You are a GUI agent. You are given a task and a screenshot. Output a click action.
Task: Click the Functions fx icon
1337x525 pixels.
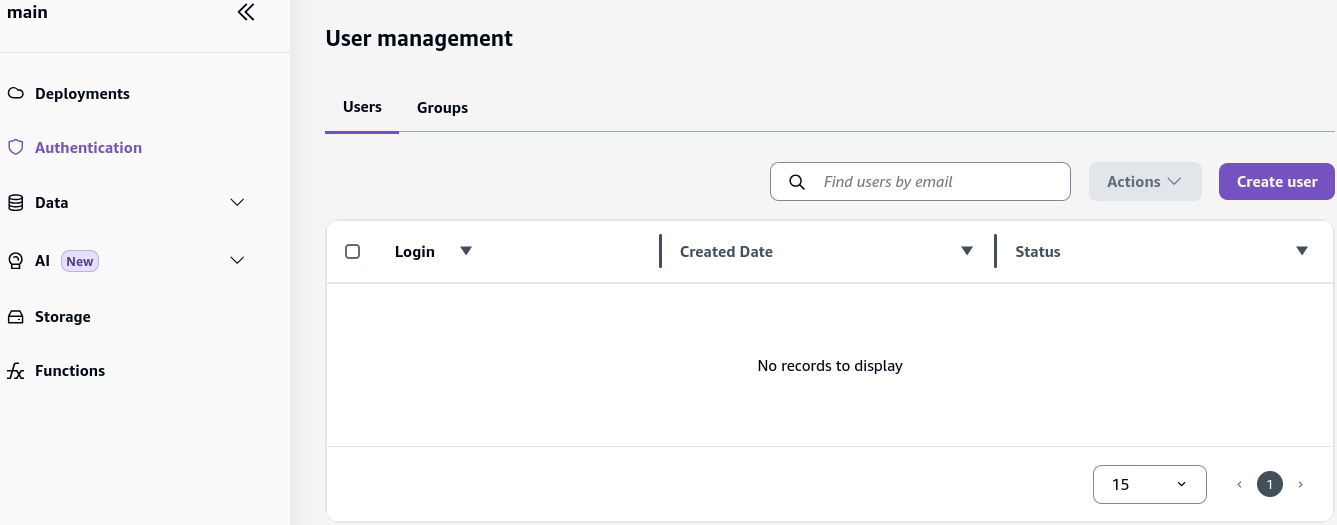[x=15, y=371]
